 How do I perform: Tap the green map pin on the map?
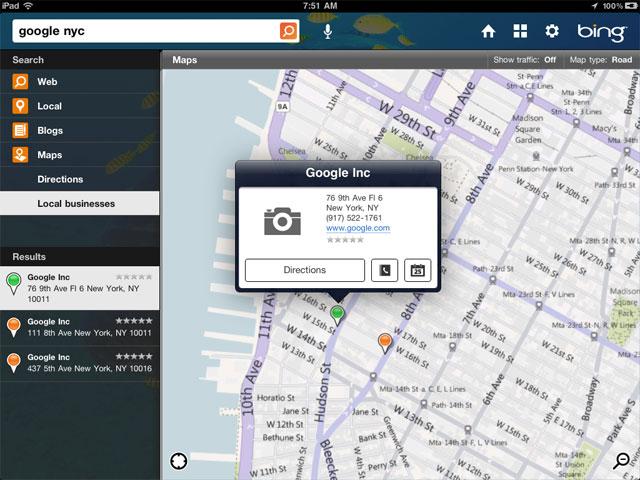pos(337,315)
